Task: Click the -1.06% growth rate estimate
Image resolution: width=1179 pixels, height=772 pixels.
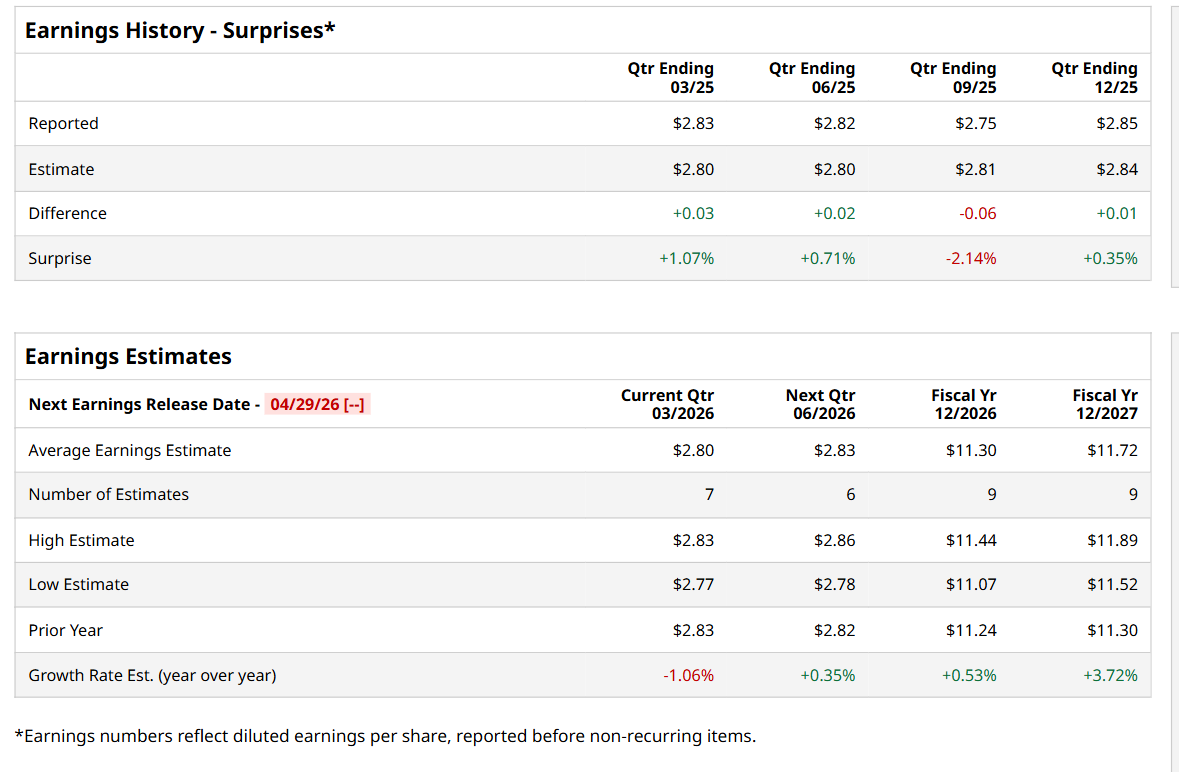Action: coord(688,675)
